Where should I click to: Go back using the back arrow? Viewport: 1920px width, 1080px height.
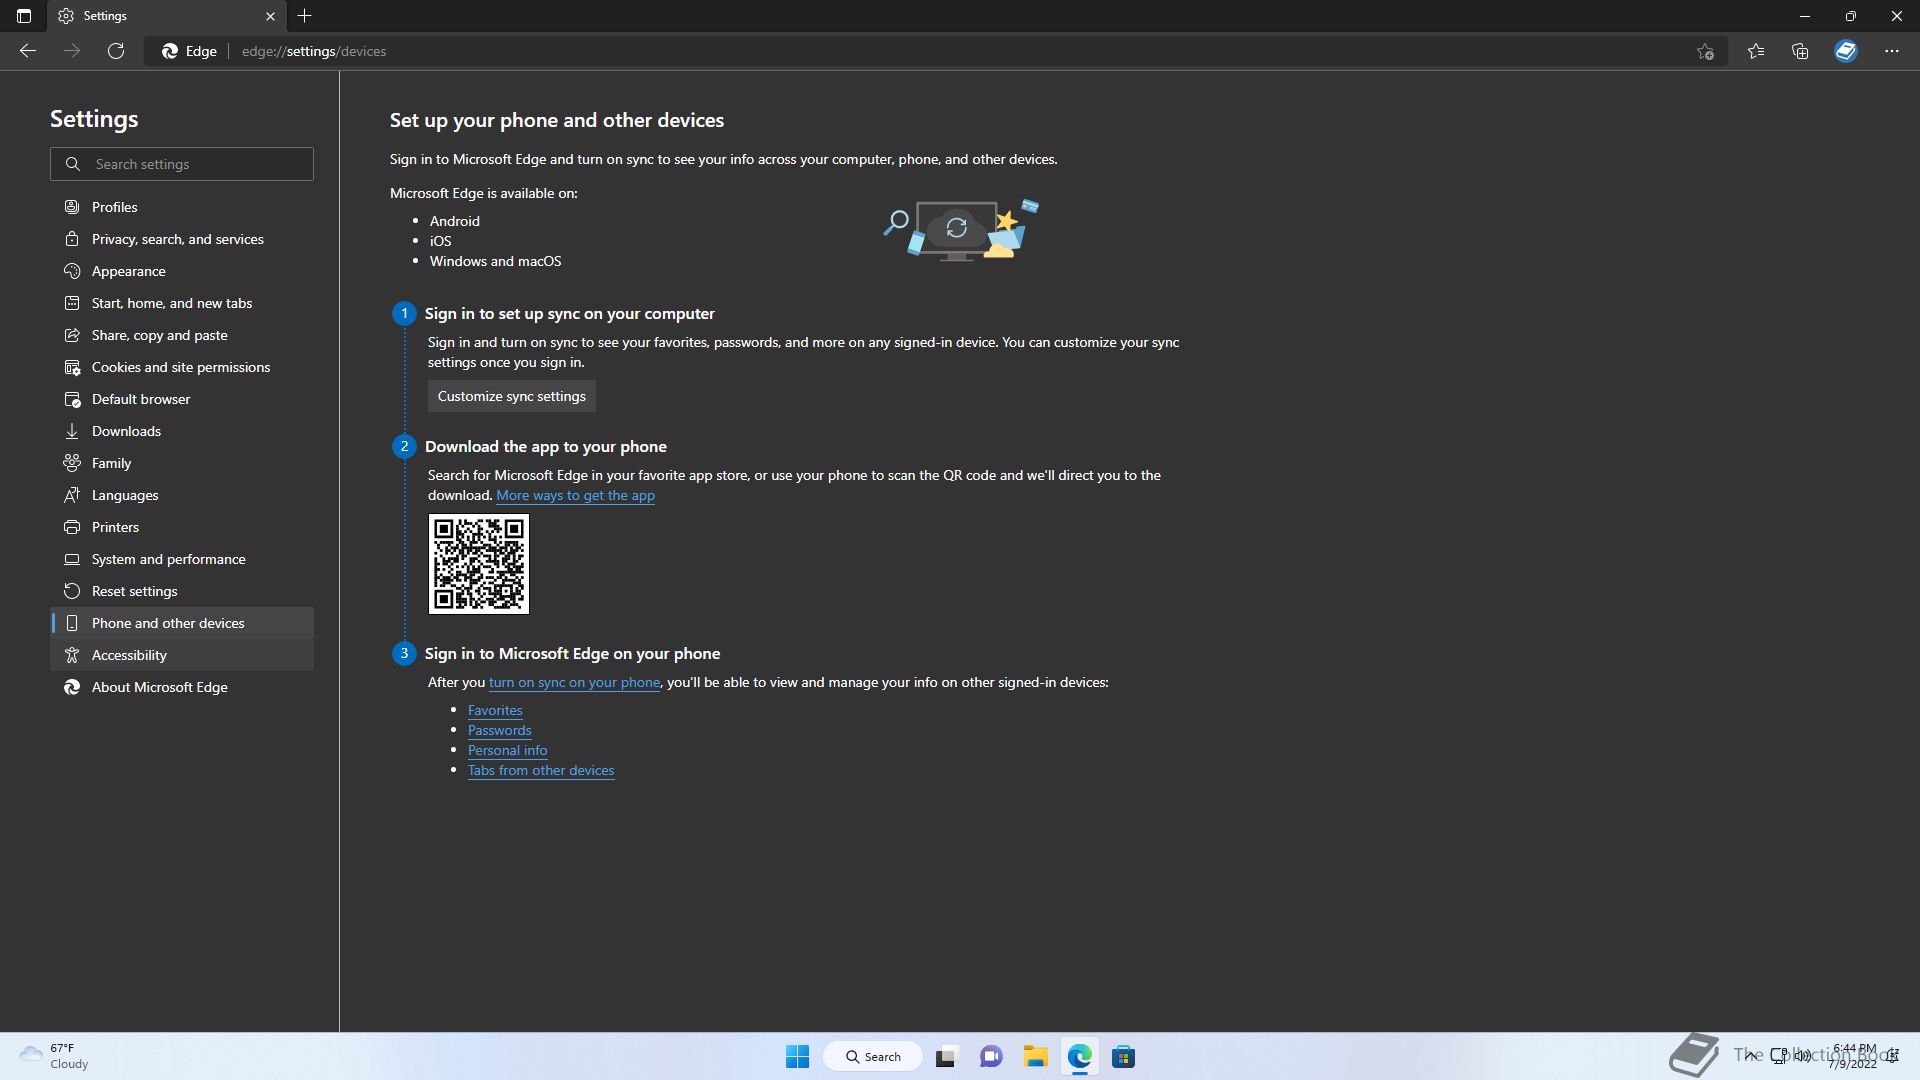pyautogui.click(x=28, y=51)
